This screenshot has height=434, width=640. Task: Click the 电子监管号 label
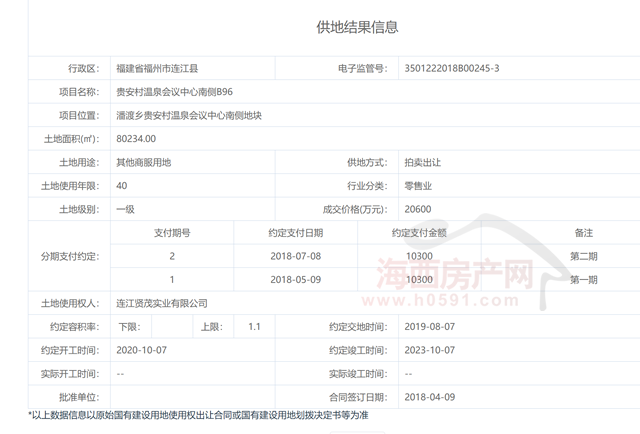[x=362, y=68]
